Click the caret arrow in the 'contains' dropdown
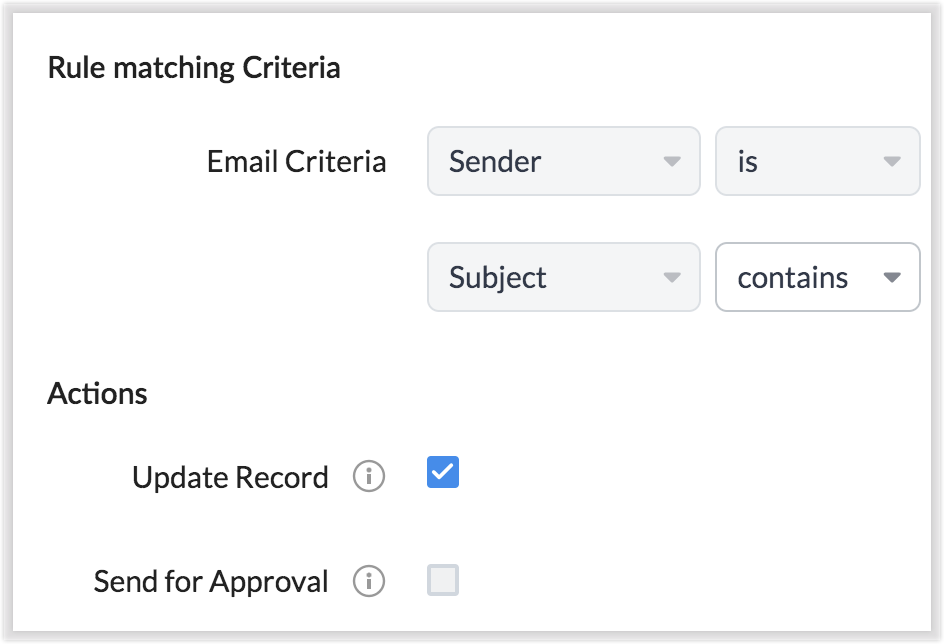944x644 pixels. (892, 277)
